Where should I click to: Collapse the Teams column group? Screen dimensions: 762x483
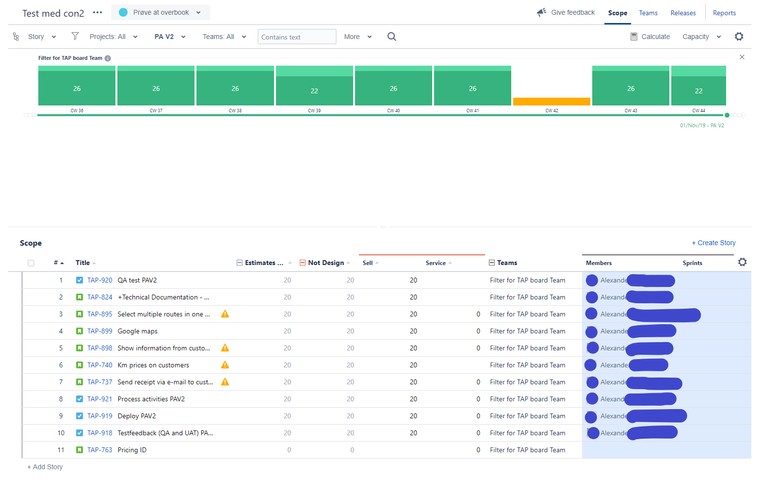[492, 263]
